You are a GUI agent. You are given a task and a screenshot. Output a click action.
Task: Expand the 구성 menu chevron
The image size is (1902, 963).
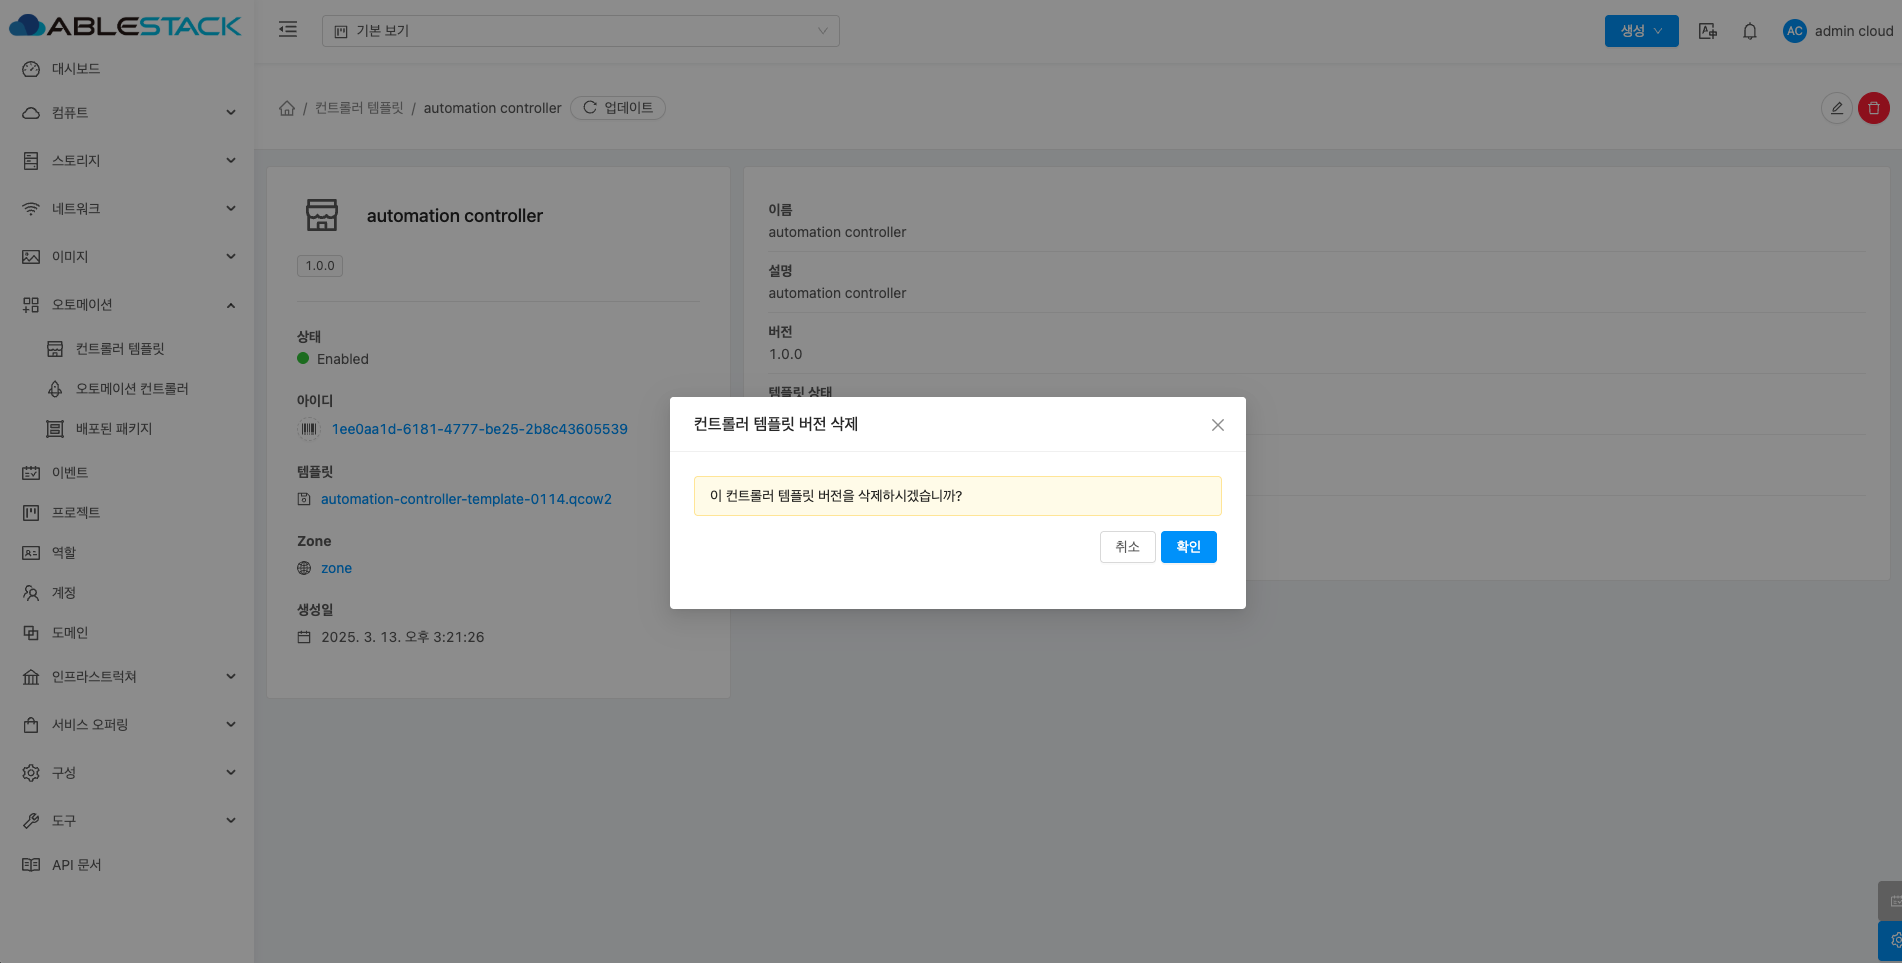231,773
